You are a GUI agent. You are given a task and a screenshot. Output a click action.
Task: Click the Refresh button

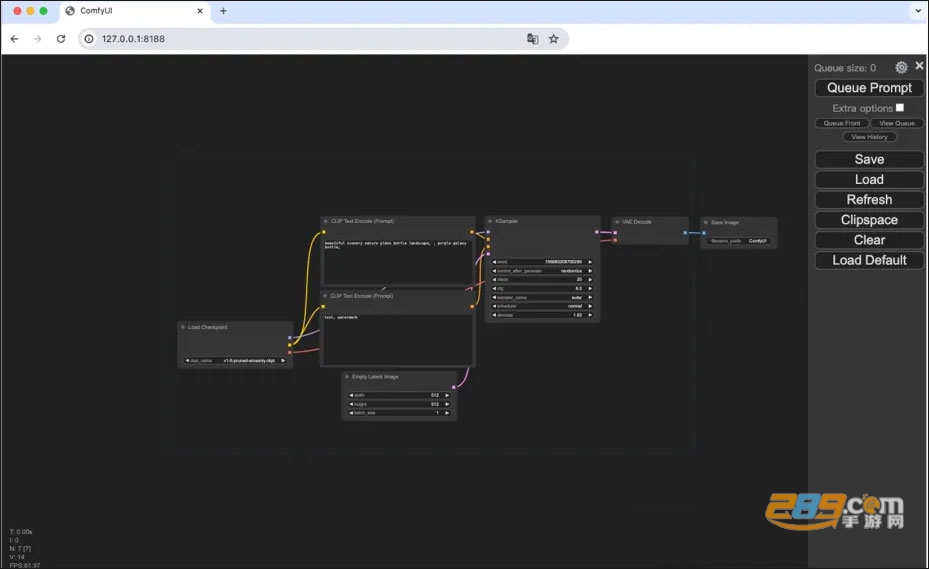click(869, 200)
